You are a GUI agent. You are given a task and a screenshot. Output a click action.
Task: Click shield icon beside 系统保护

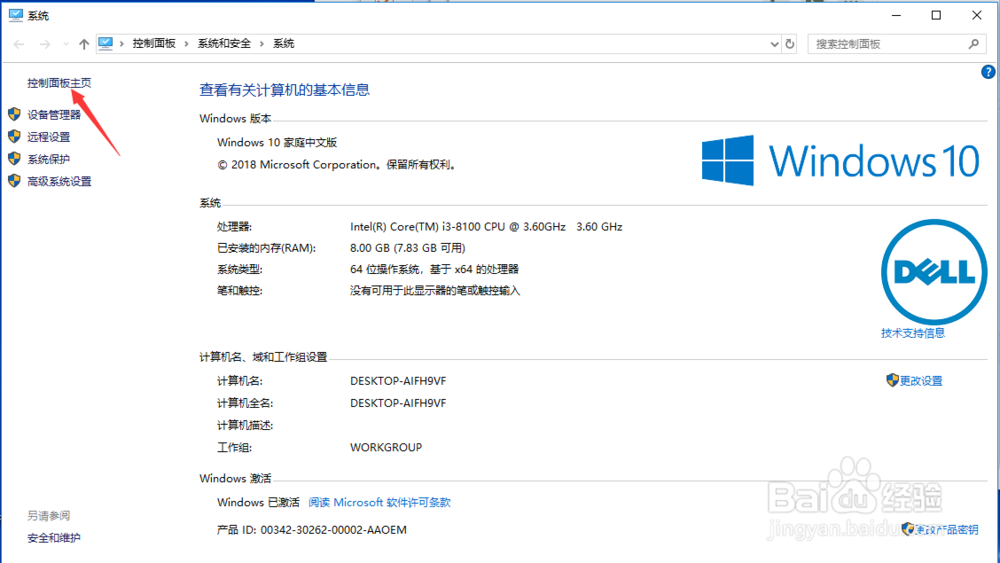point(14,159)
